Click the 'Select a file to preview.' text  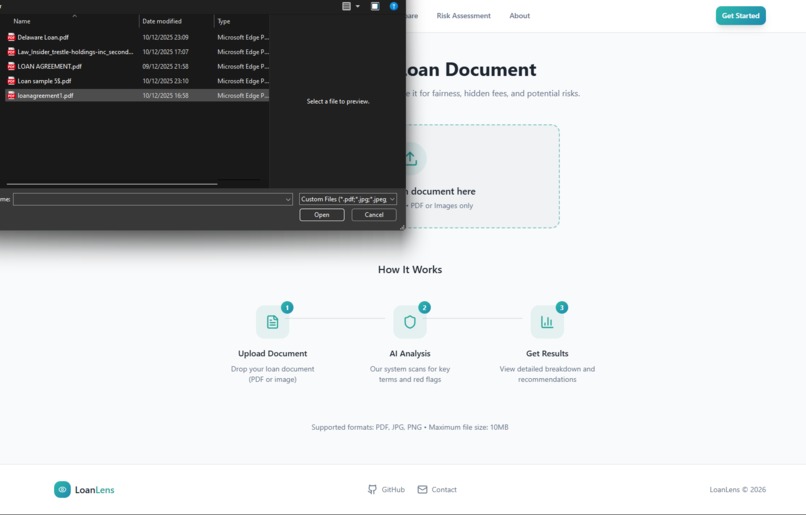point(338,101)
